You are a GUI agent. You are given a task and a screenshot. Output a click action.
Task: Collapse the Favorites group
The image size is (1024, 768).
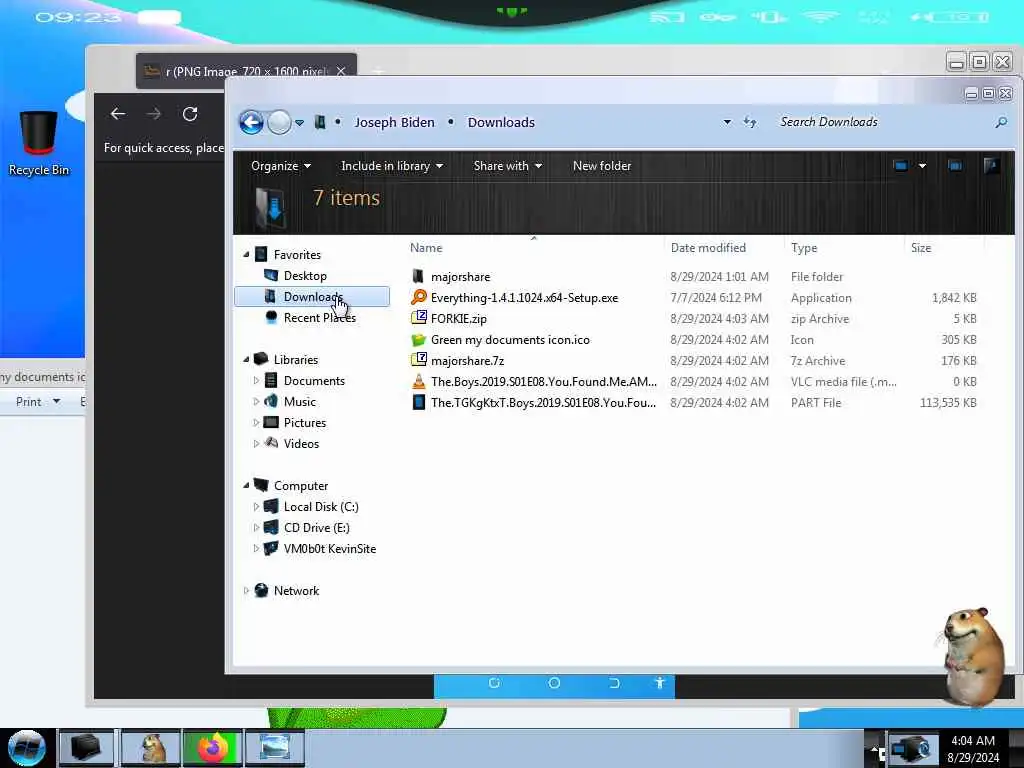click(x=246, y=254)
